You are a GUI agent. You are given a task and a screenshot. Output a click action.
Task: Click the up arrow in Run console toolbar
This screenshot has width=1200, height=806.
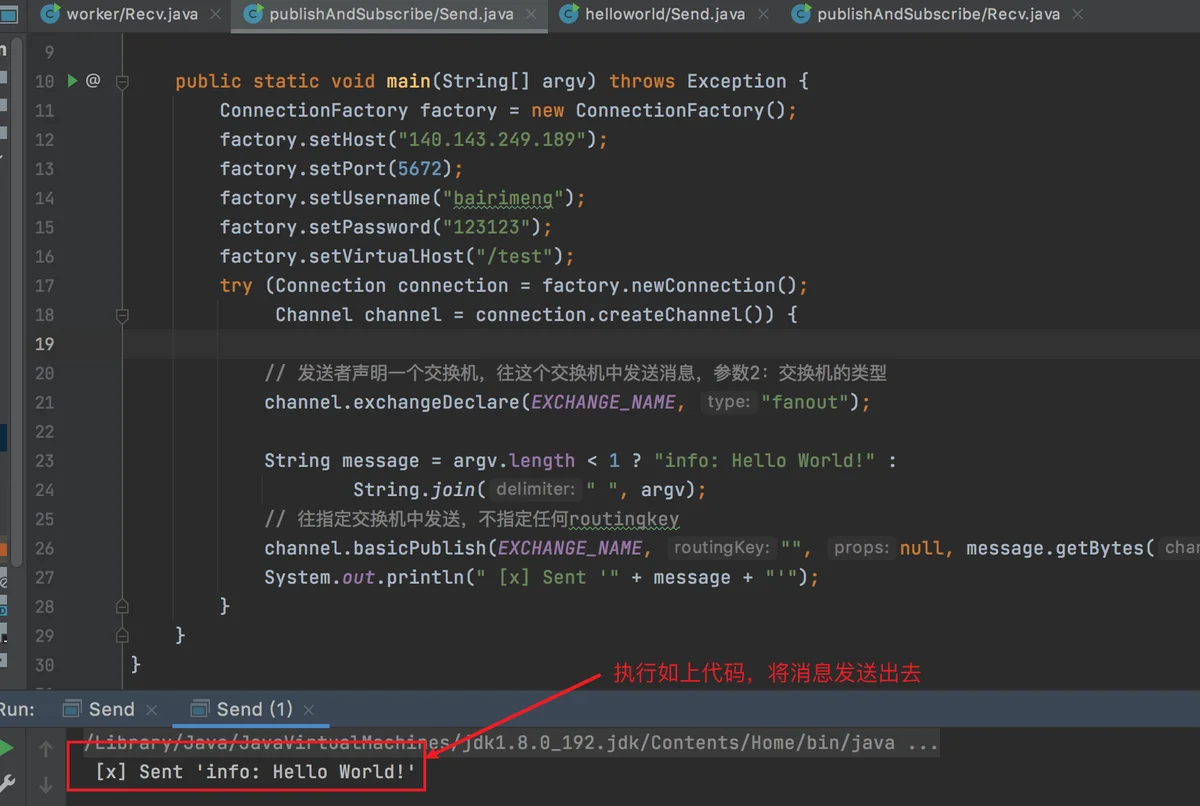tap(45, 749)
